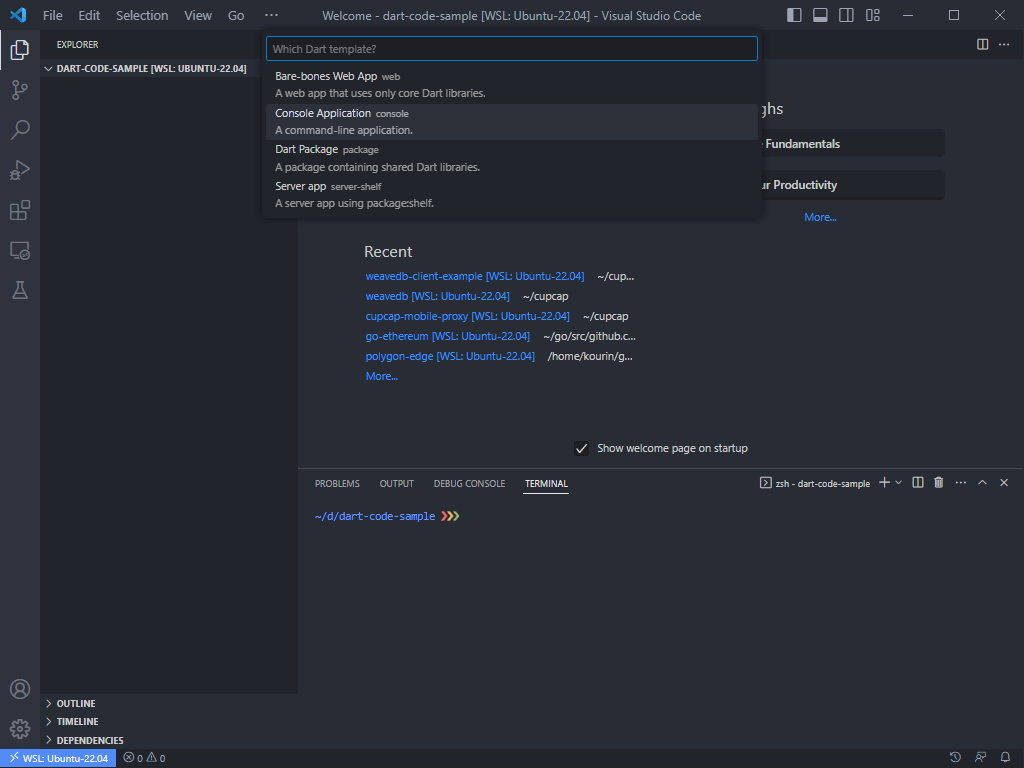Click the terminal prompt line

click(387, 516)
